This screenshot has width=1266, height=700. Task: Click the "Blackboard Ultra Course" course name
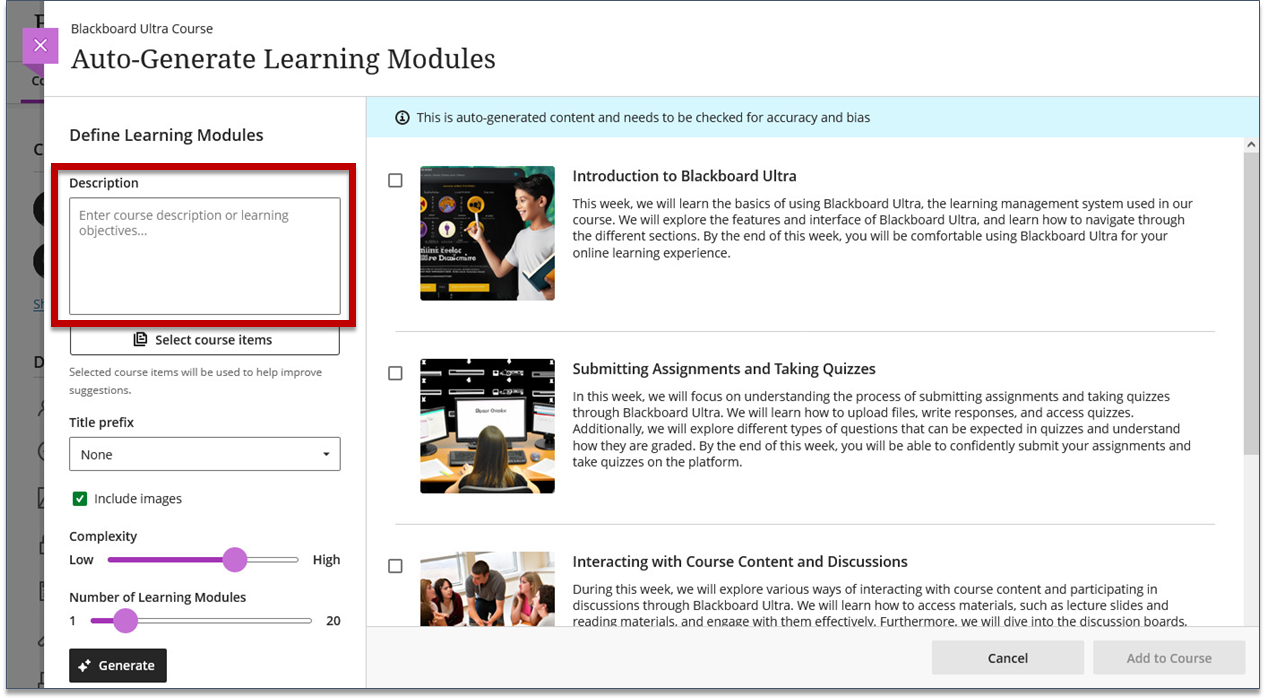(x=142, y=29)
